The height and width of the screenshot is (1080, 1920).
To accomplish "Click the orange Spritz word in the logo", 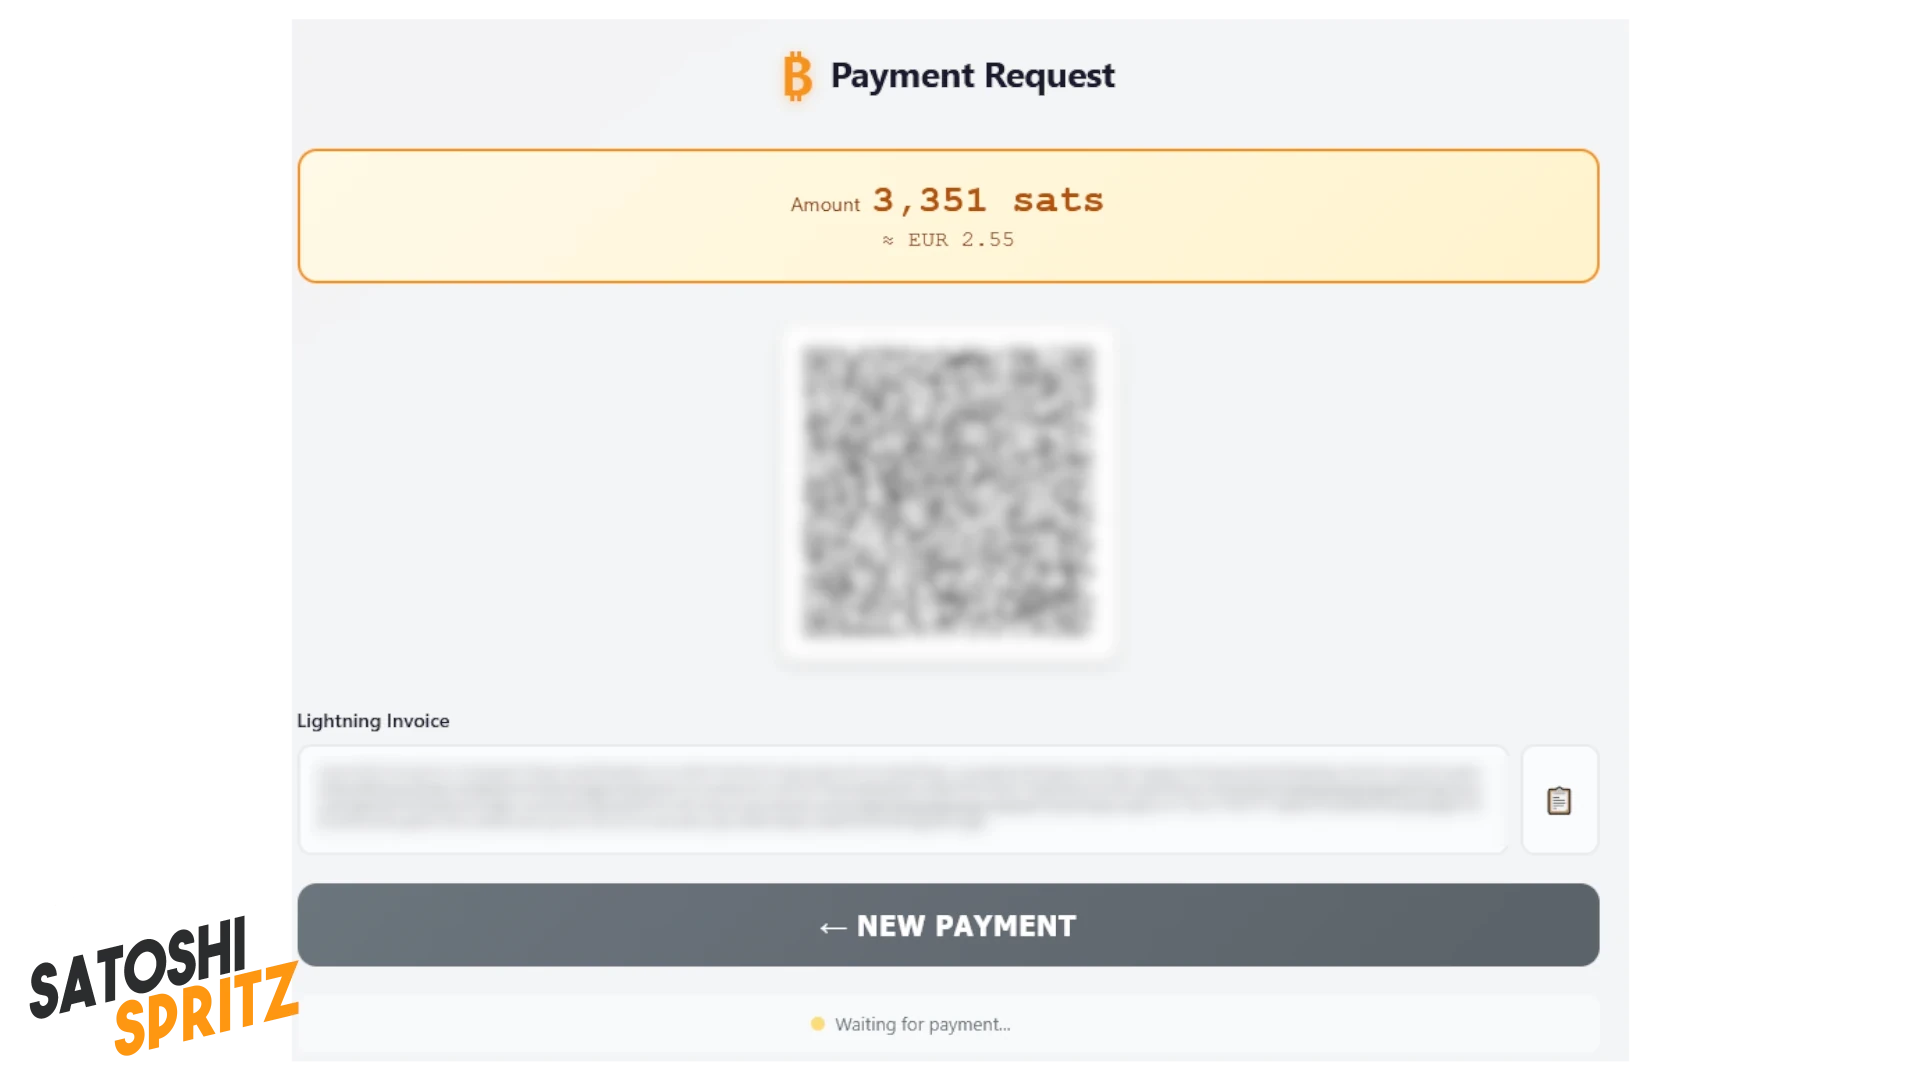I will pos(205,1010).
